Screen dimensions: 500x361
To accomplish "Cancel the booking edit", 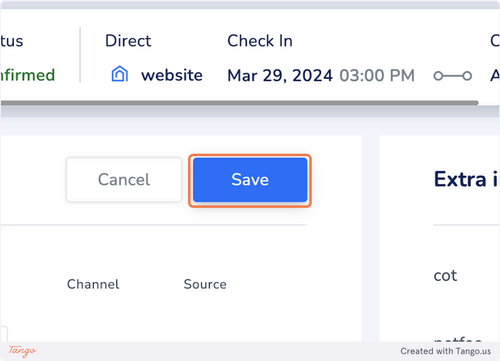I will coord(124,180).
